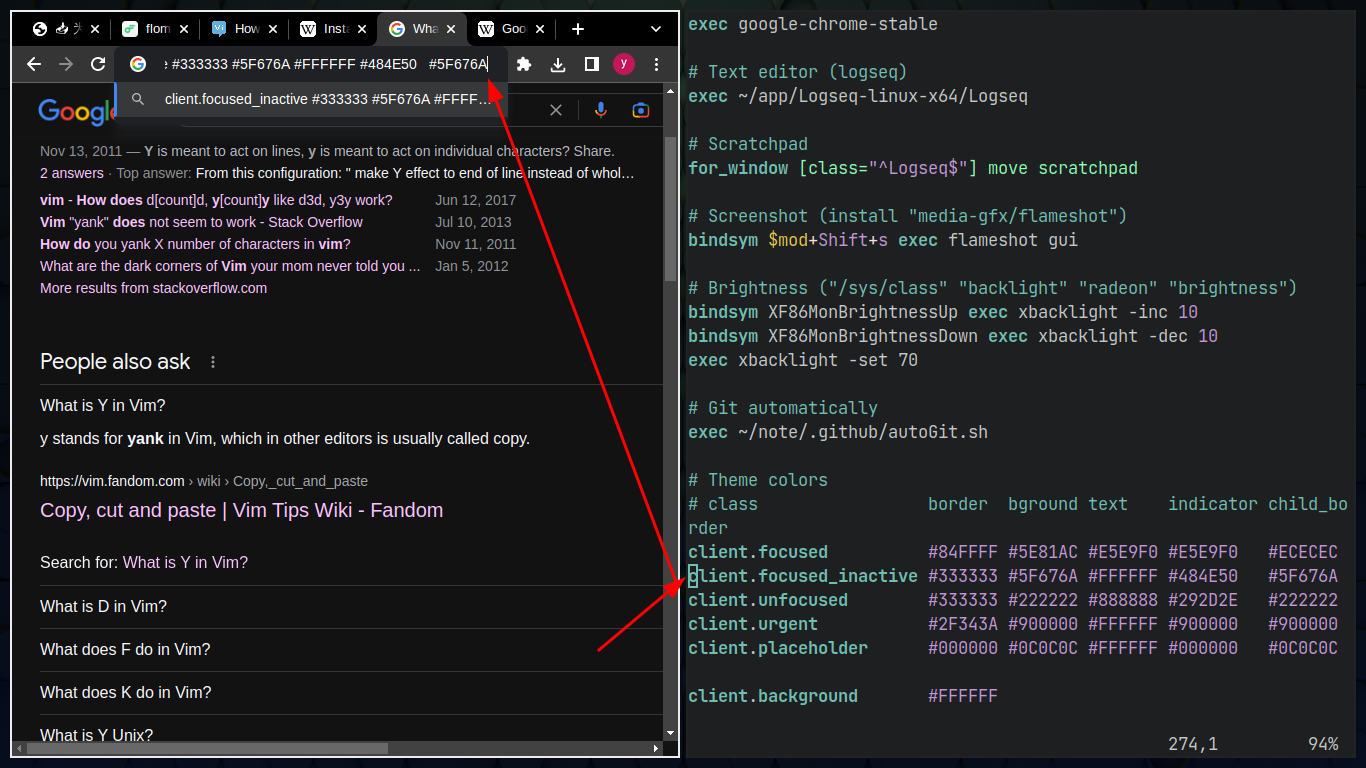Click 'client.urgent' in the editor
Image resolution: width=1366 pixels, height=768 pixels.
(753, 624)
